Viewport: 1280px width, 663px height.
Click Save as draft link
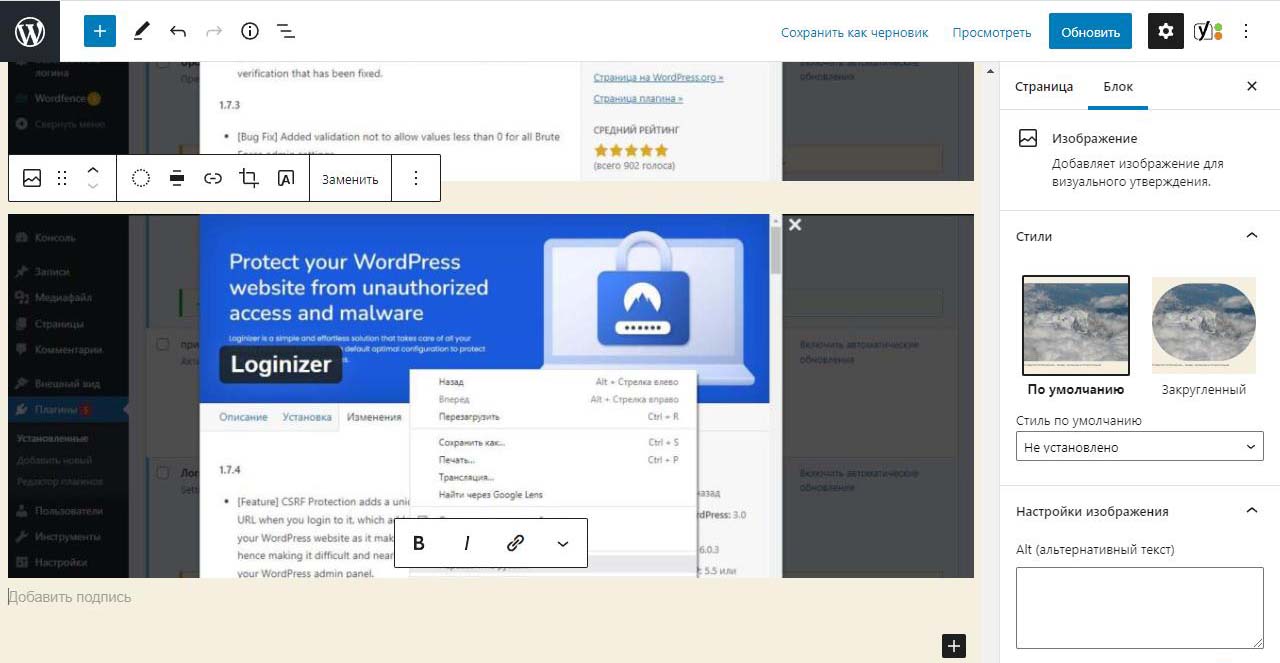click(854, 32)
